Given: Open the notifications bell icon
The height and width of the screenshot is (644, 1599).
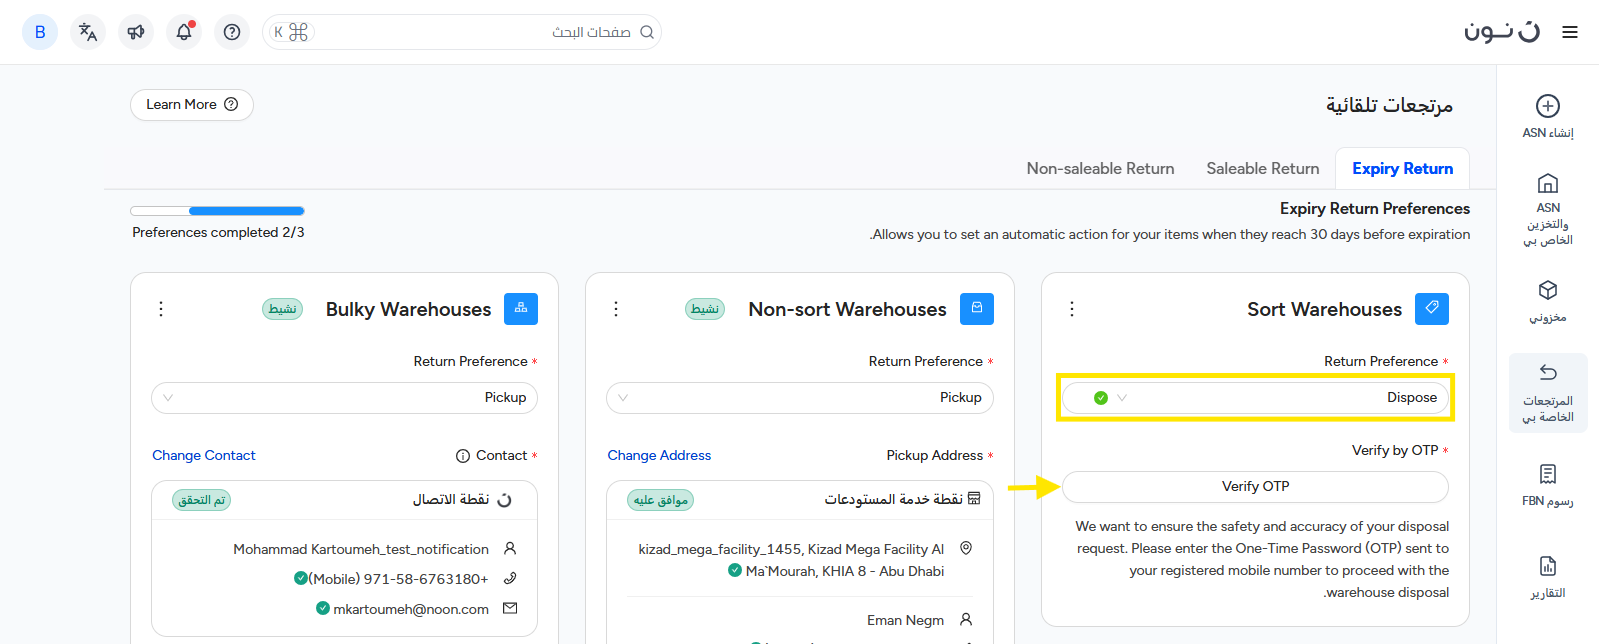Looking at the screenshot, I should coord(184,32).
